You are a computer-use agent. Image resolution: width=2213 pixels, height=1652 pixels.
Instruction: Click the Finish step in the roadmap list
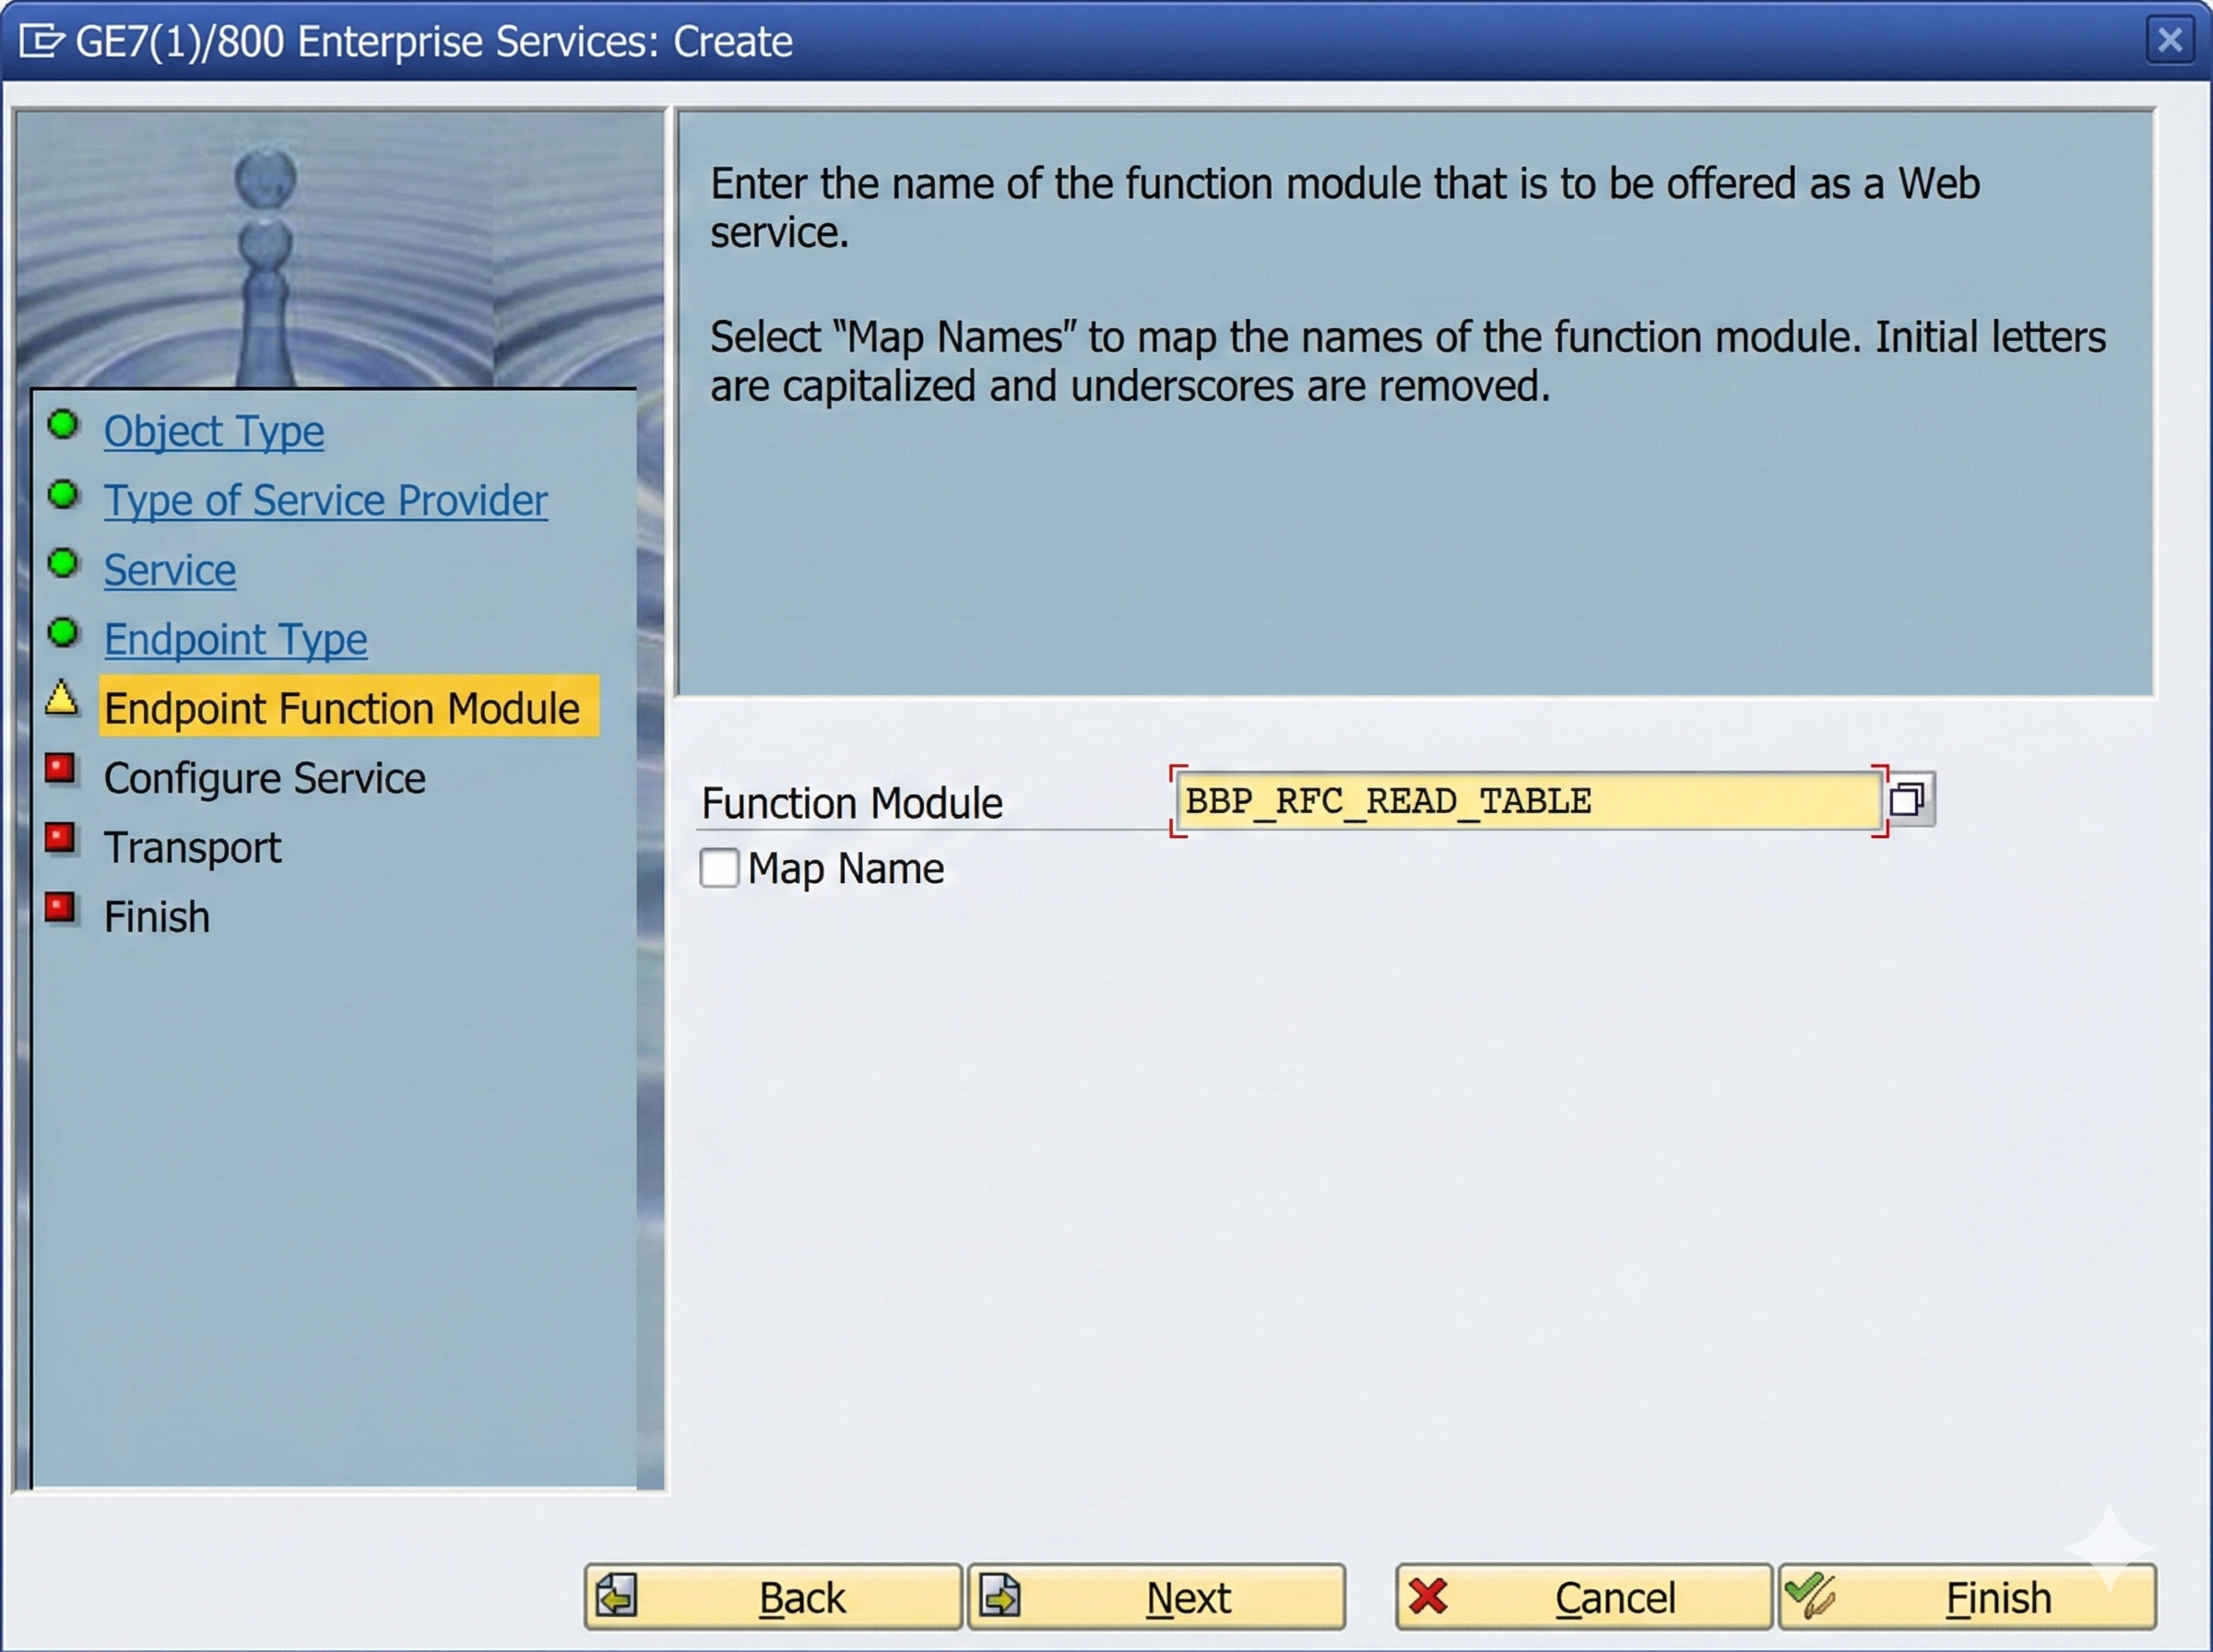(x=157, y=917)
